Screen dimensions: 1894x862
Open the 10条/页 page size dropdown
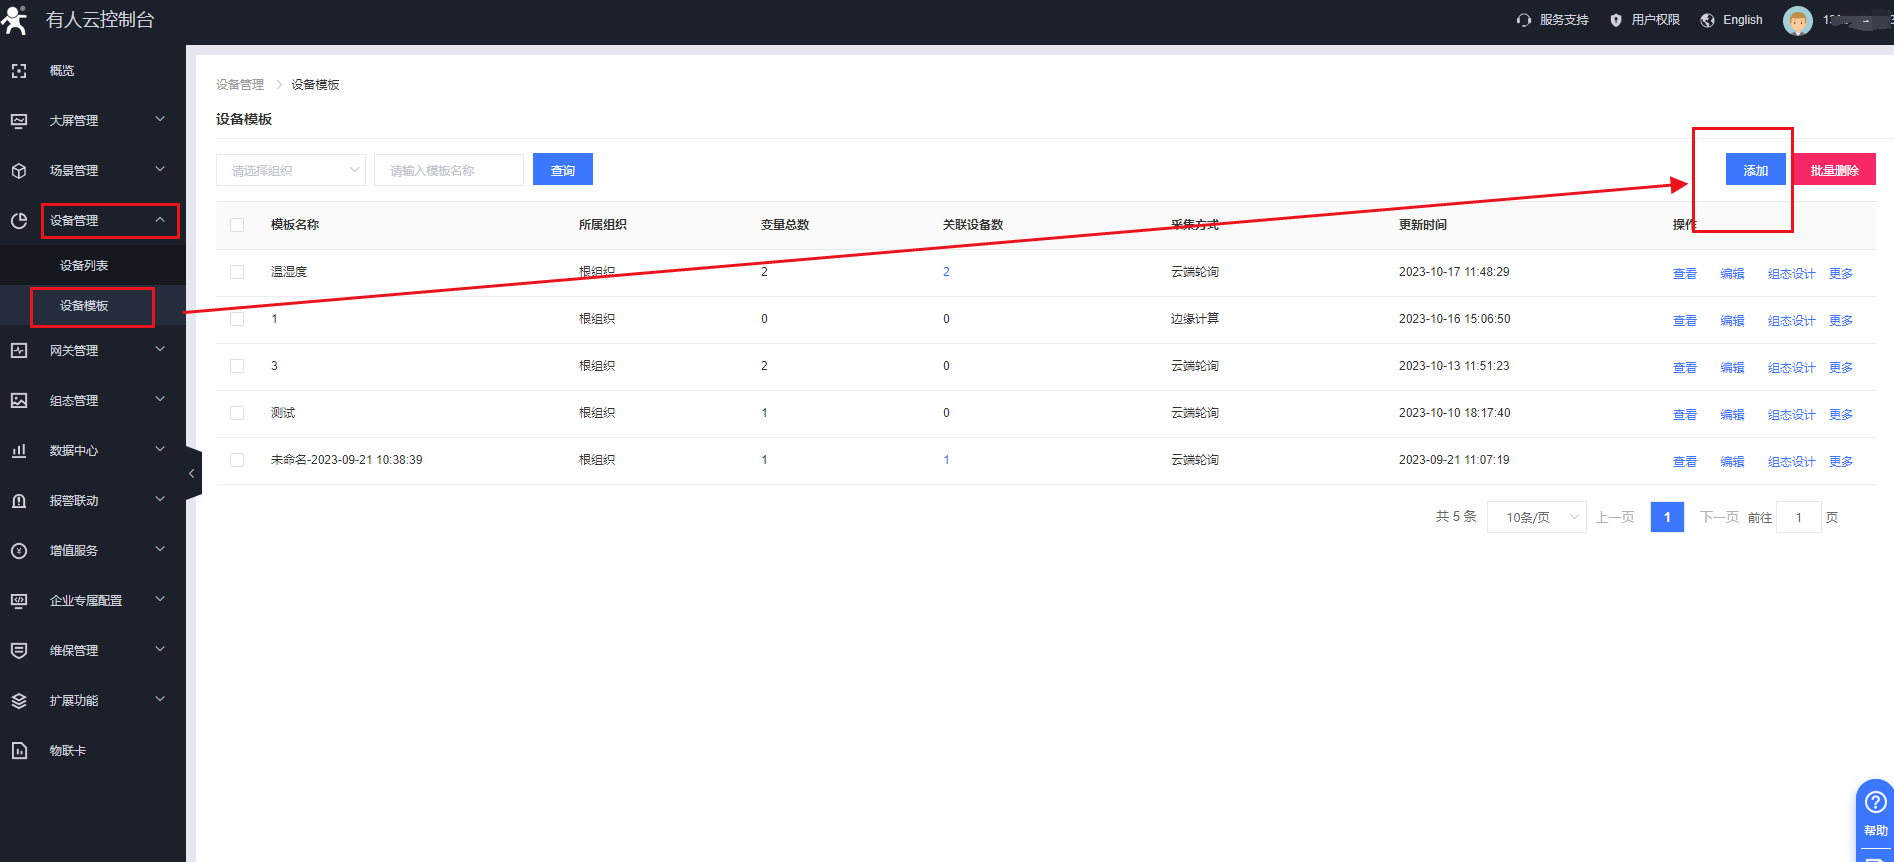tap(1536, 517)
